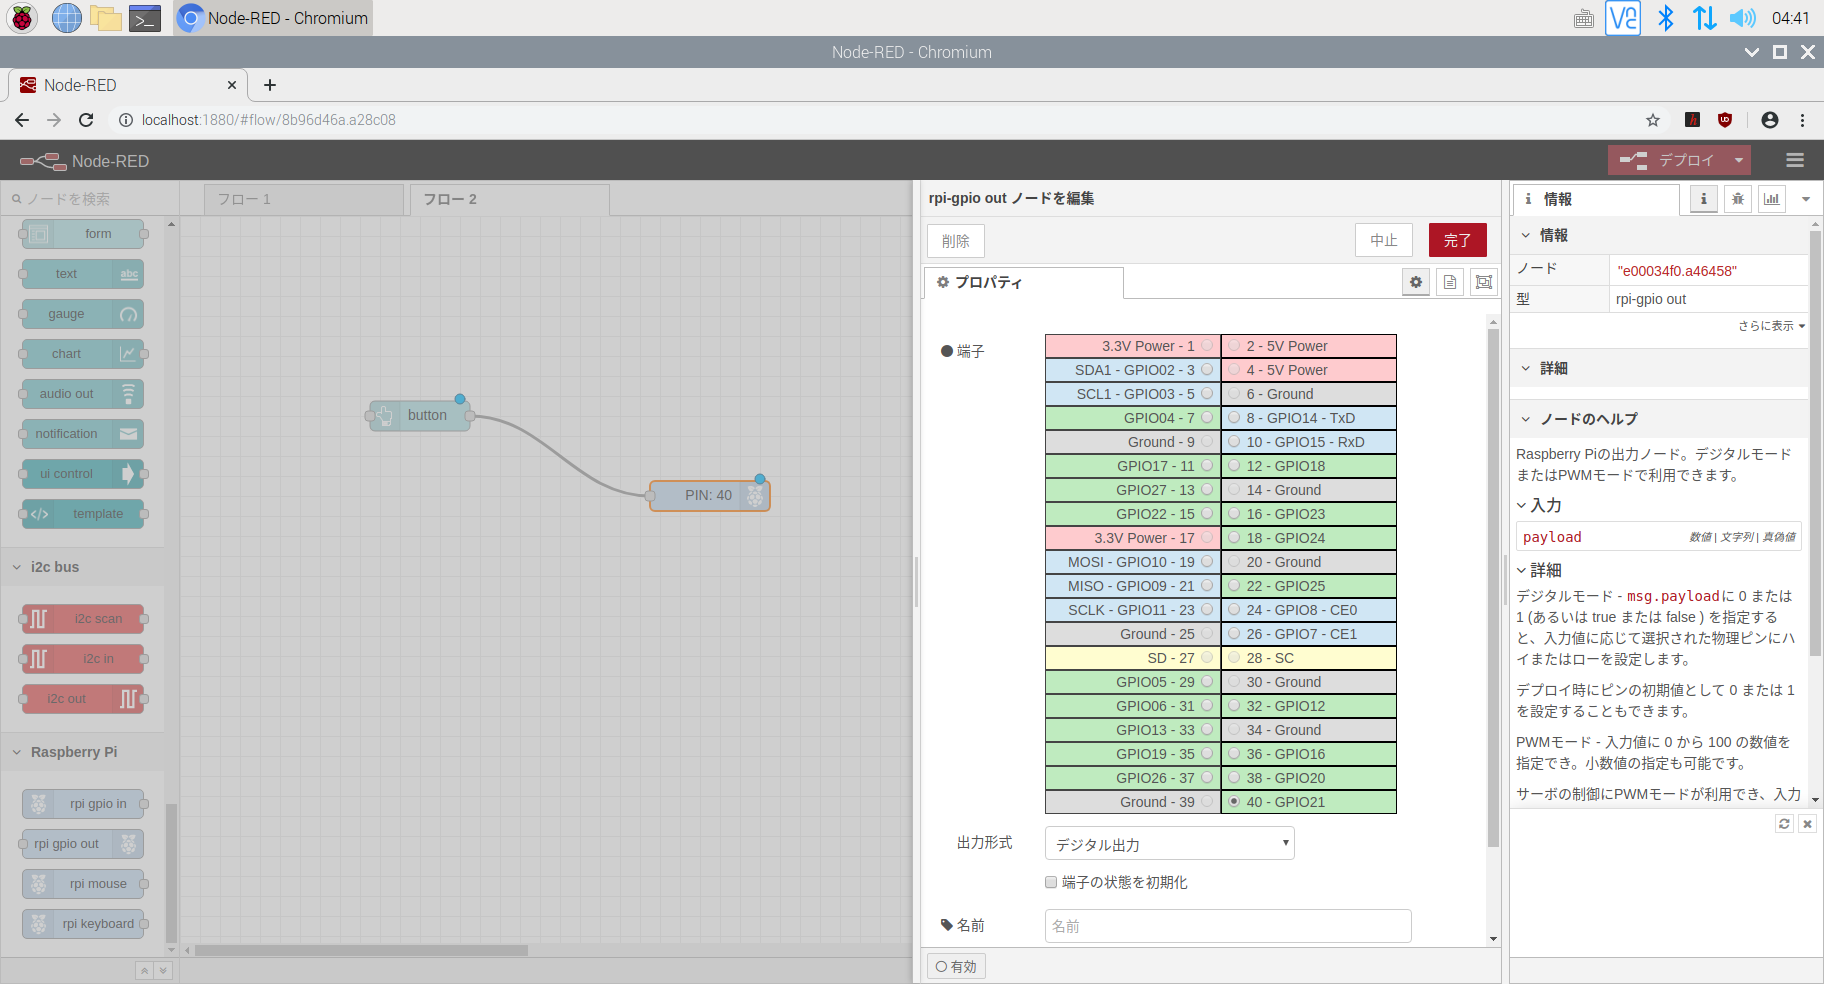Select pin GPIO05 - 29 radio button

pos(1207,682)
